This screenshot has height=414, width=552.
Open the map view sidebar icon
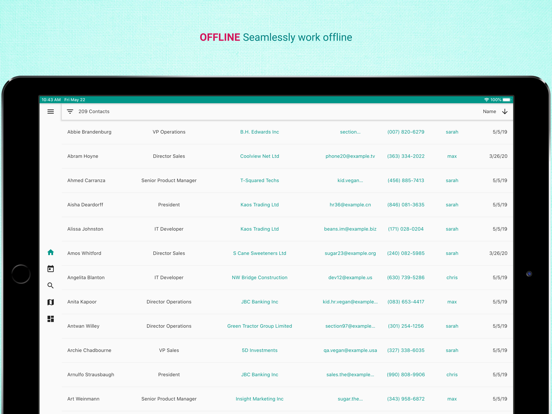[51, 302]
